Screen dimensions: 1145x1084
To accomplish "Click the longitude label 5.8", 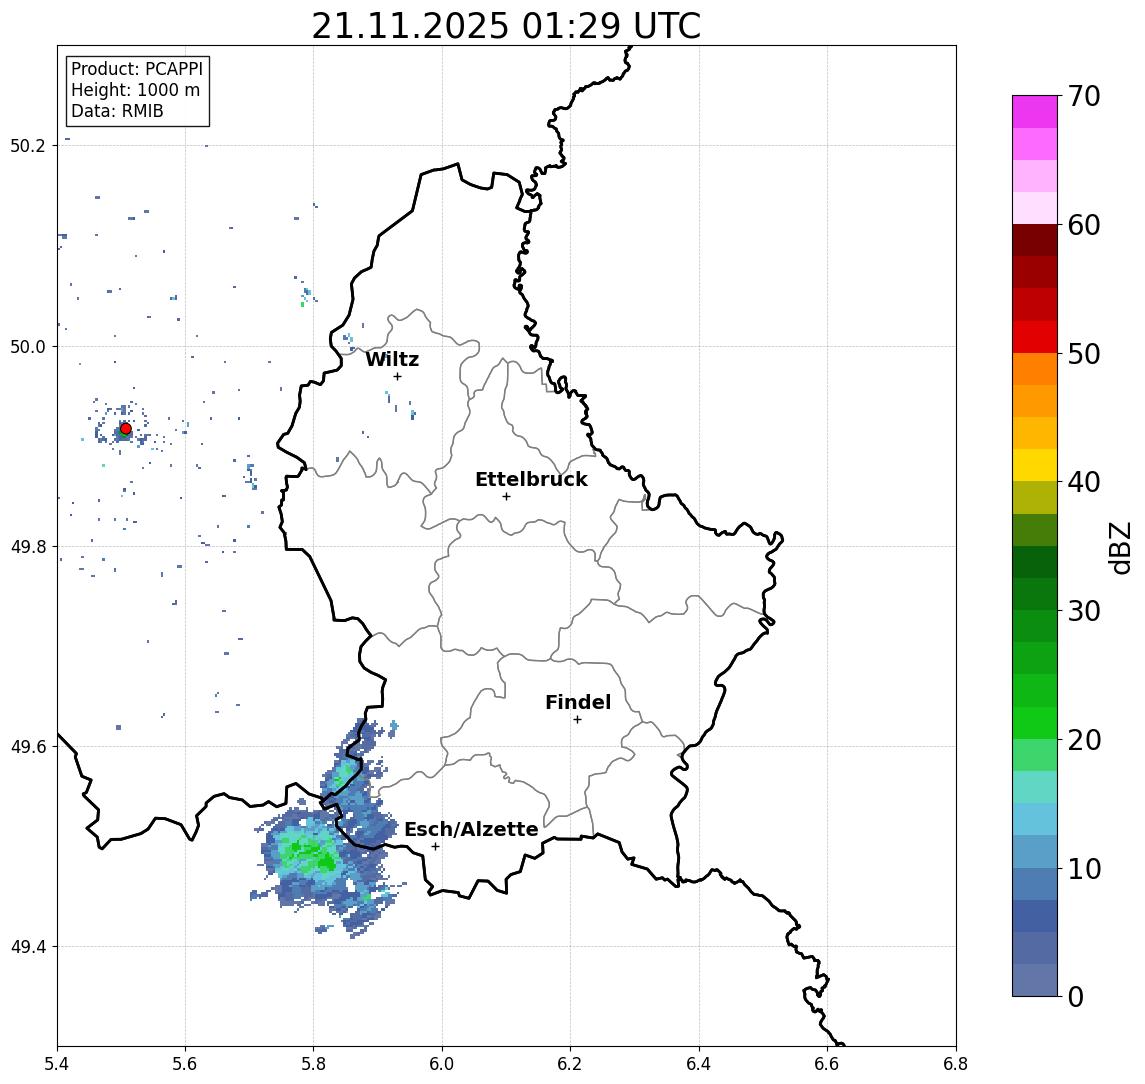I will [x=313, y=1064].
